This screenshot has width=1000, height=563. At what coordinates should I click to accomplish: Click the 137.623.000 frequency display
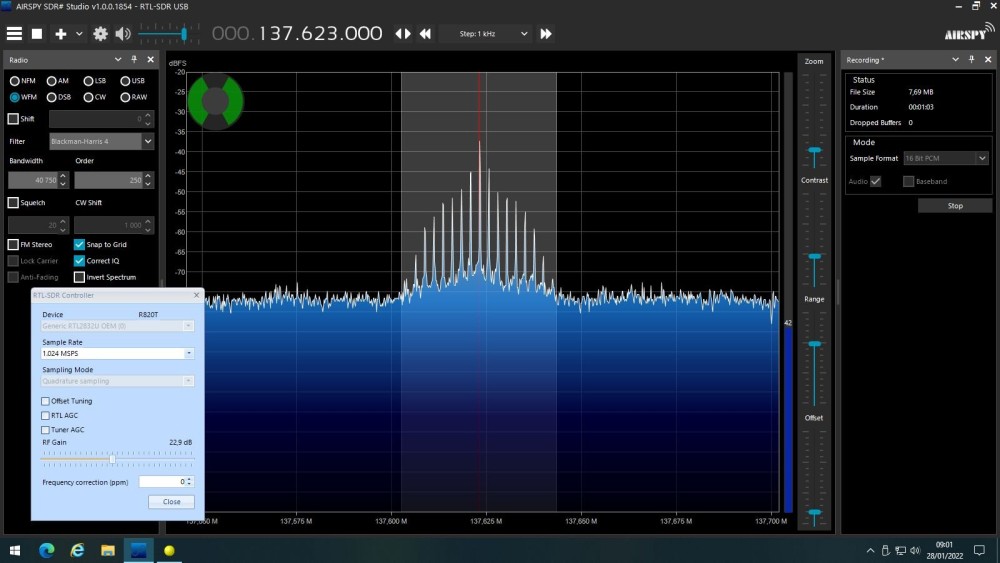(320, 33)
